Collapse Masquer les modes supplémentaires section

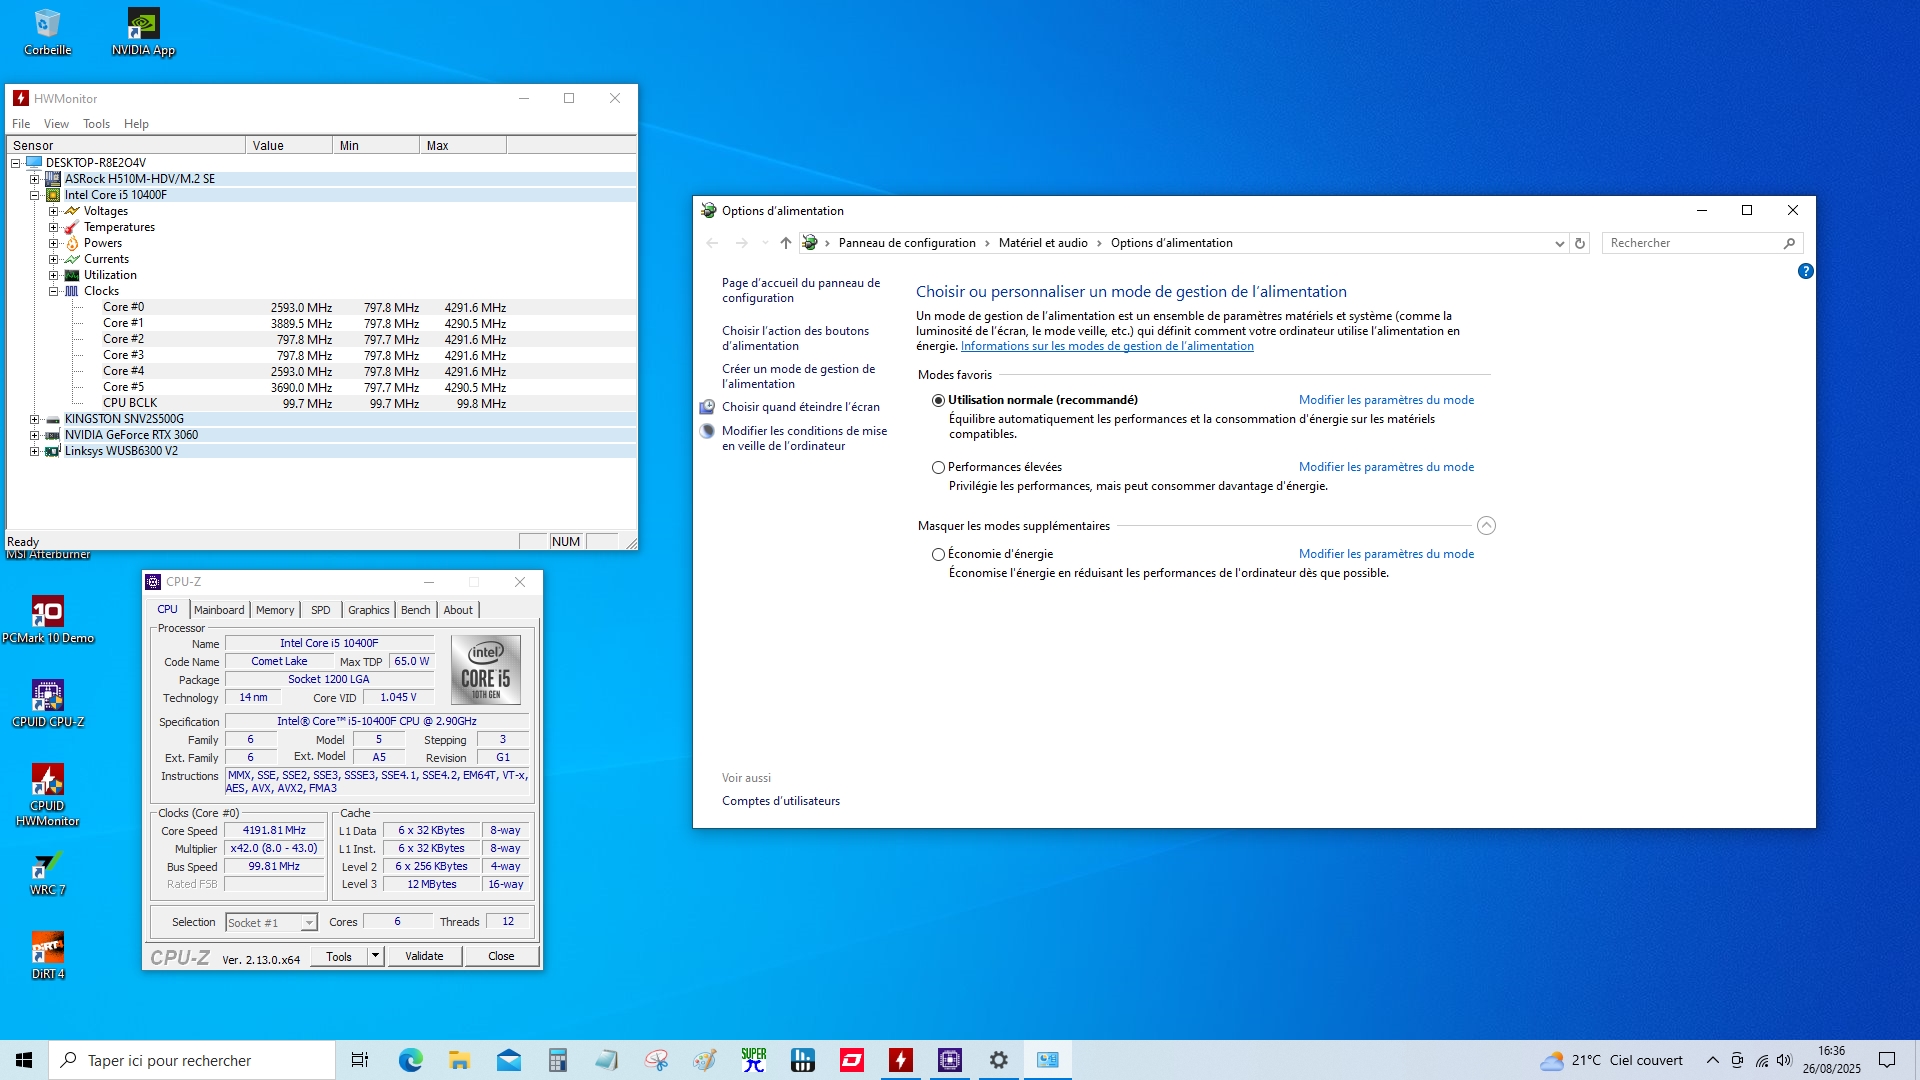pos(1486,526)
